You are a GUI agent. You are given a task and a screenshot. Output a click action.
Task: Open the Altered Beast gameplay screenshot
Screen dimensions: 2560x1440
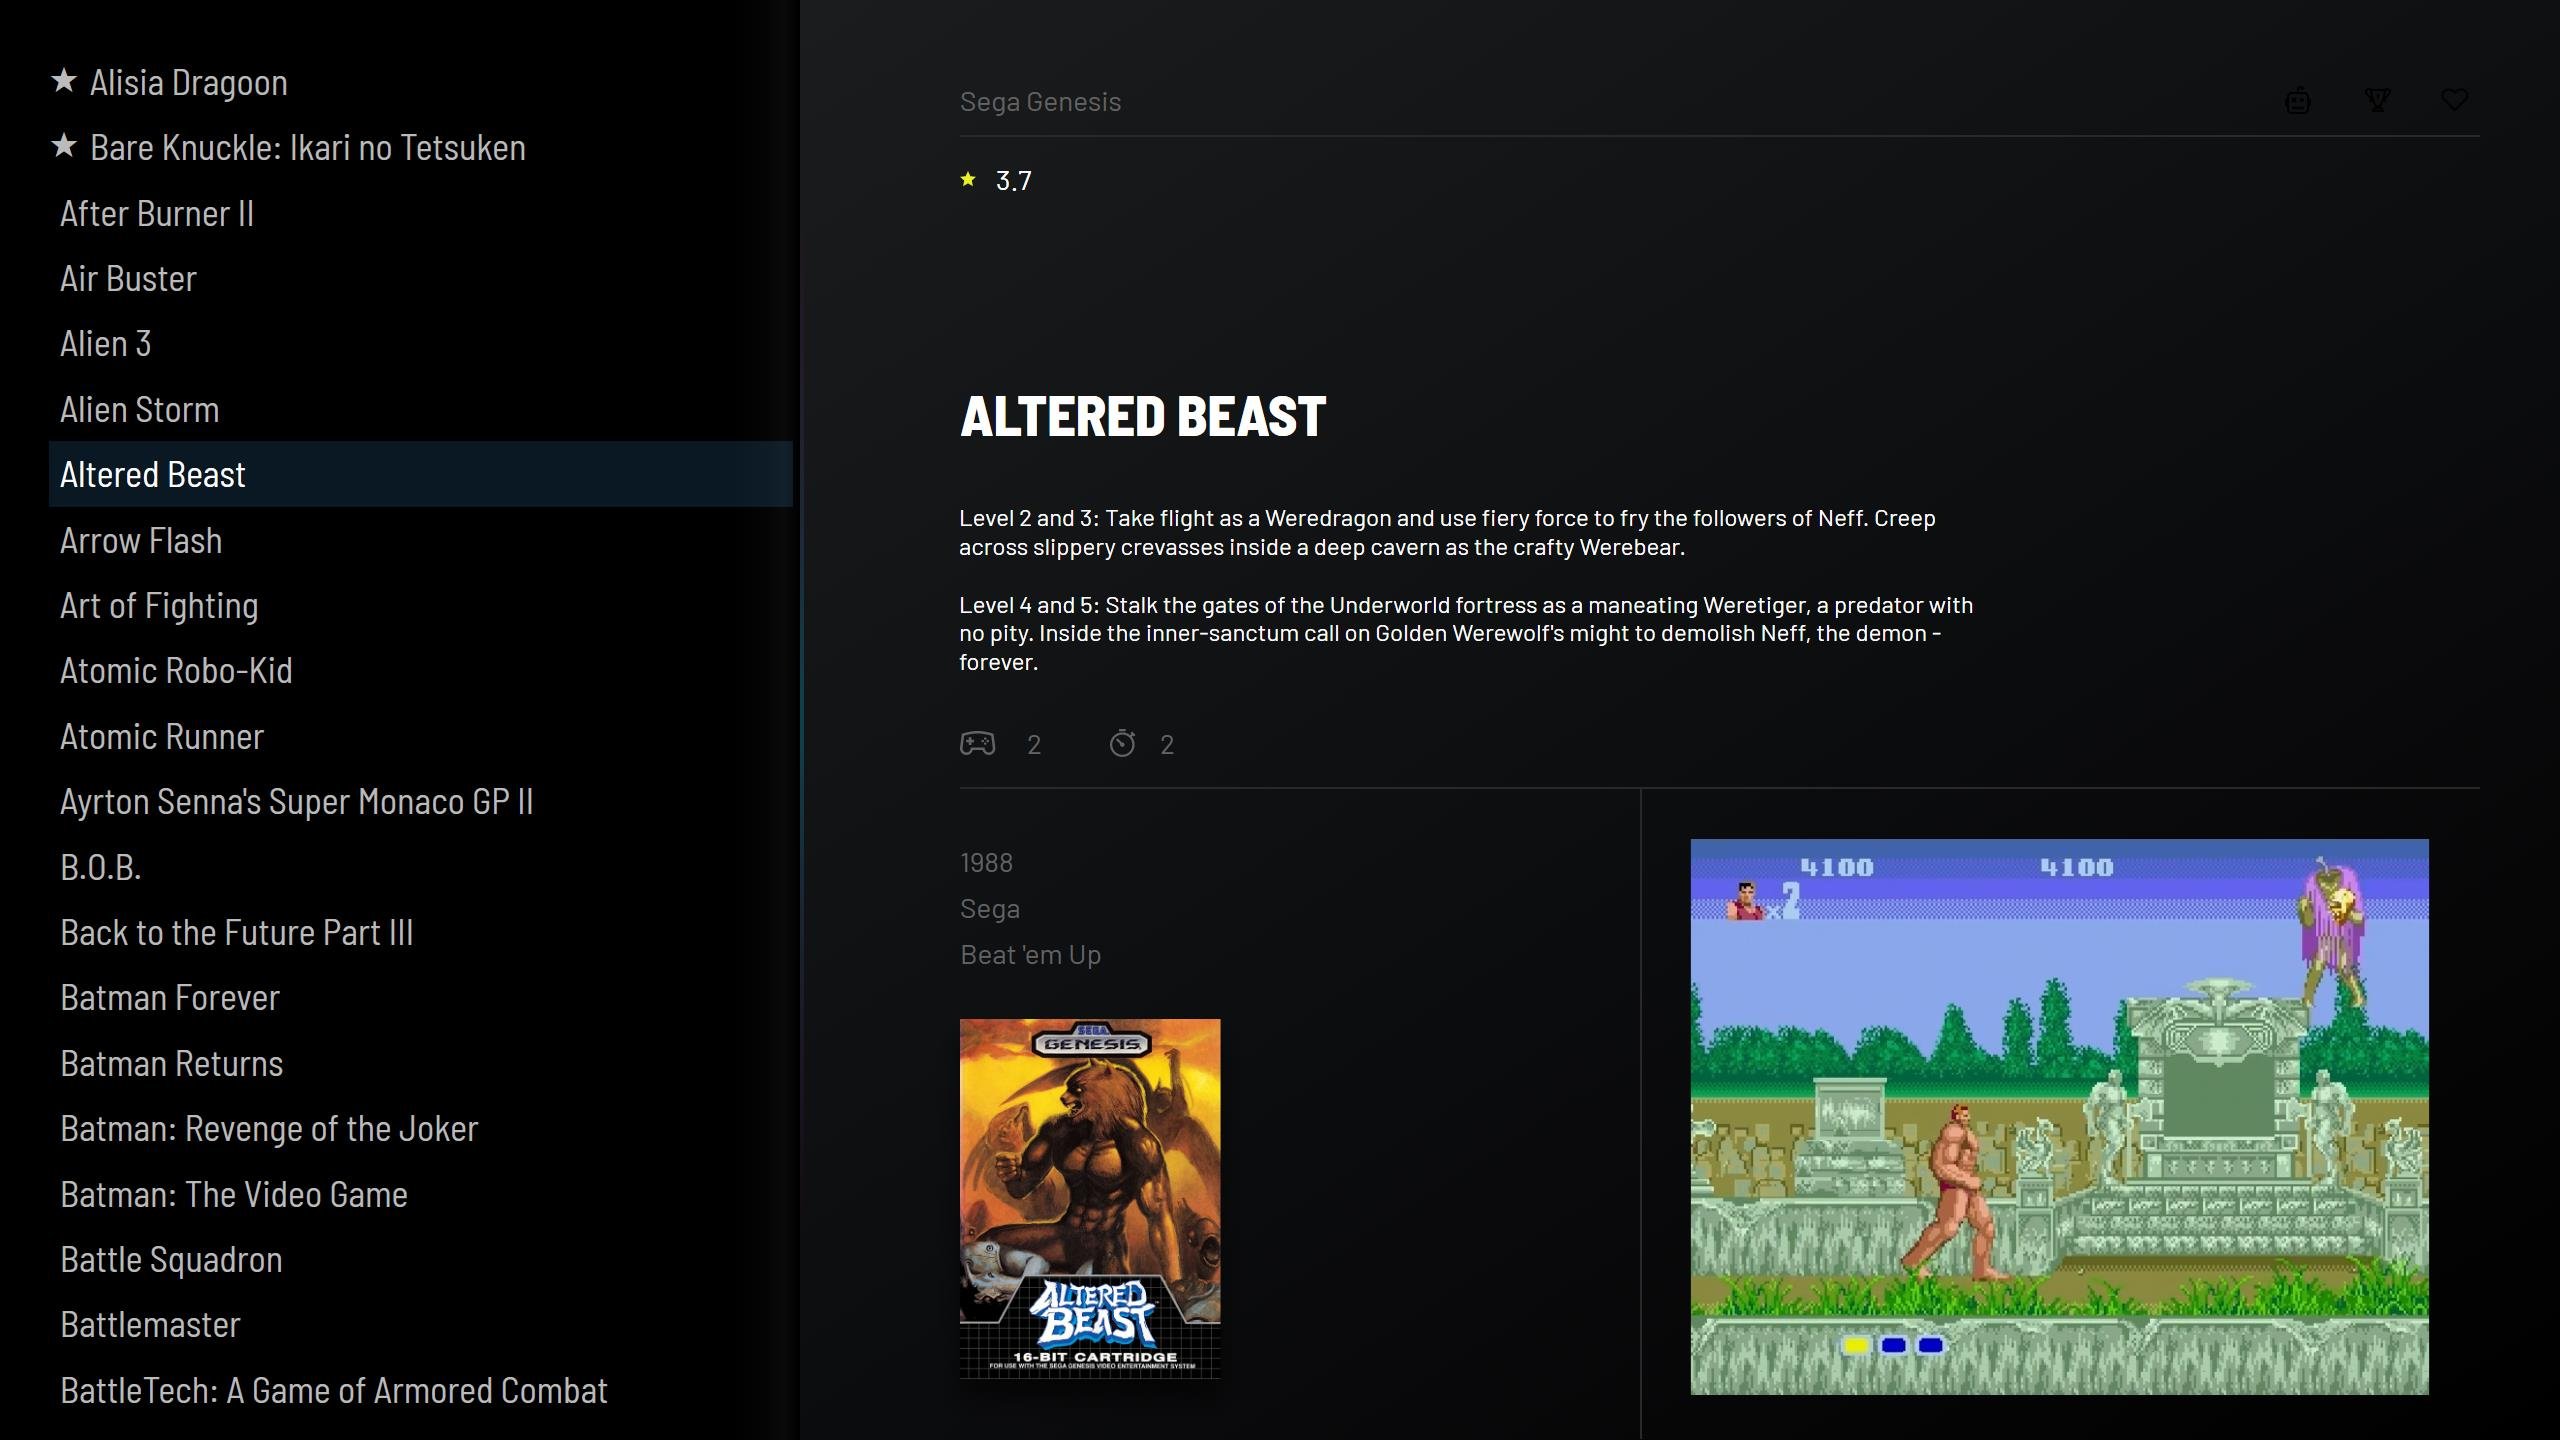(2059, 1117)
